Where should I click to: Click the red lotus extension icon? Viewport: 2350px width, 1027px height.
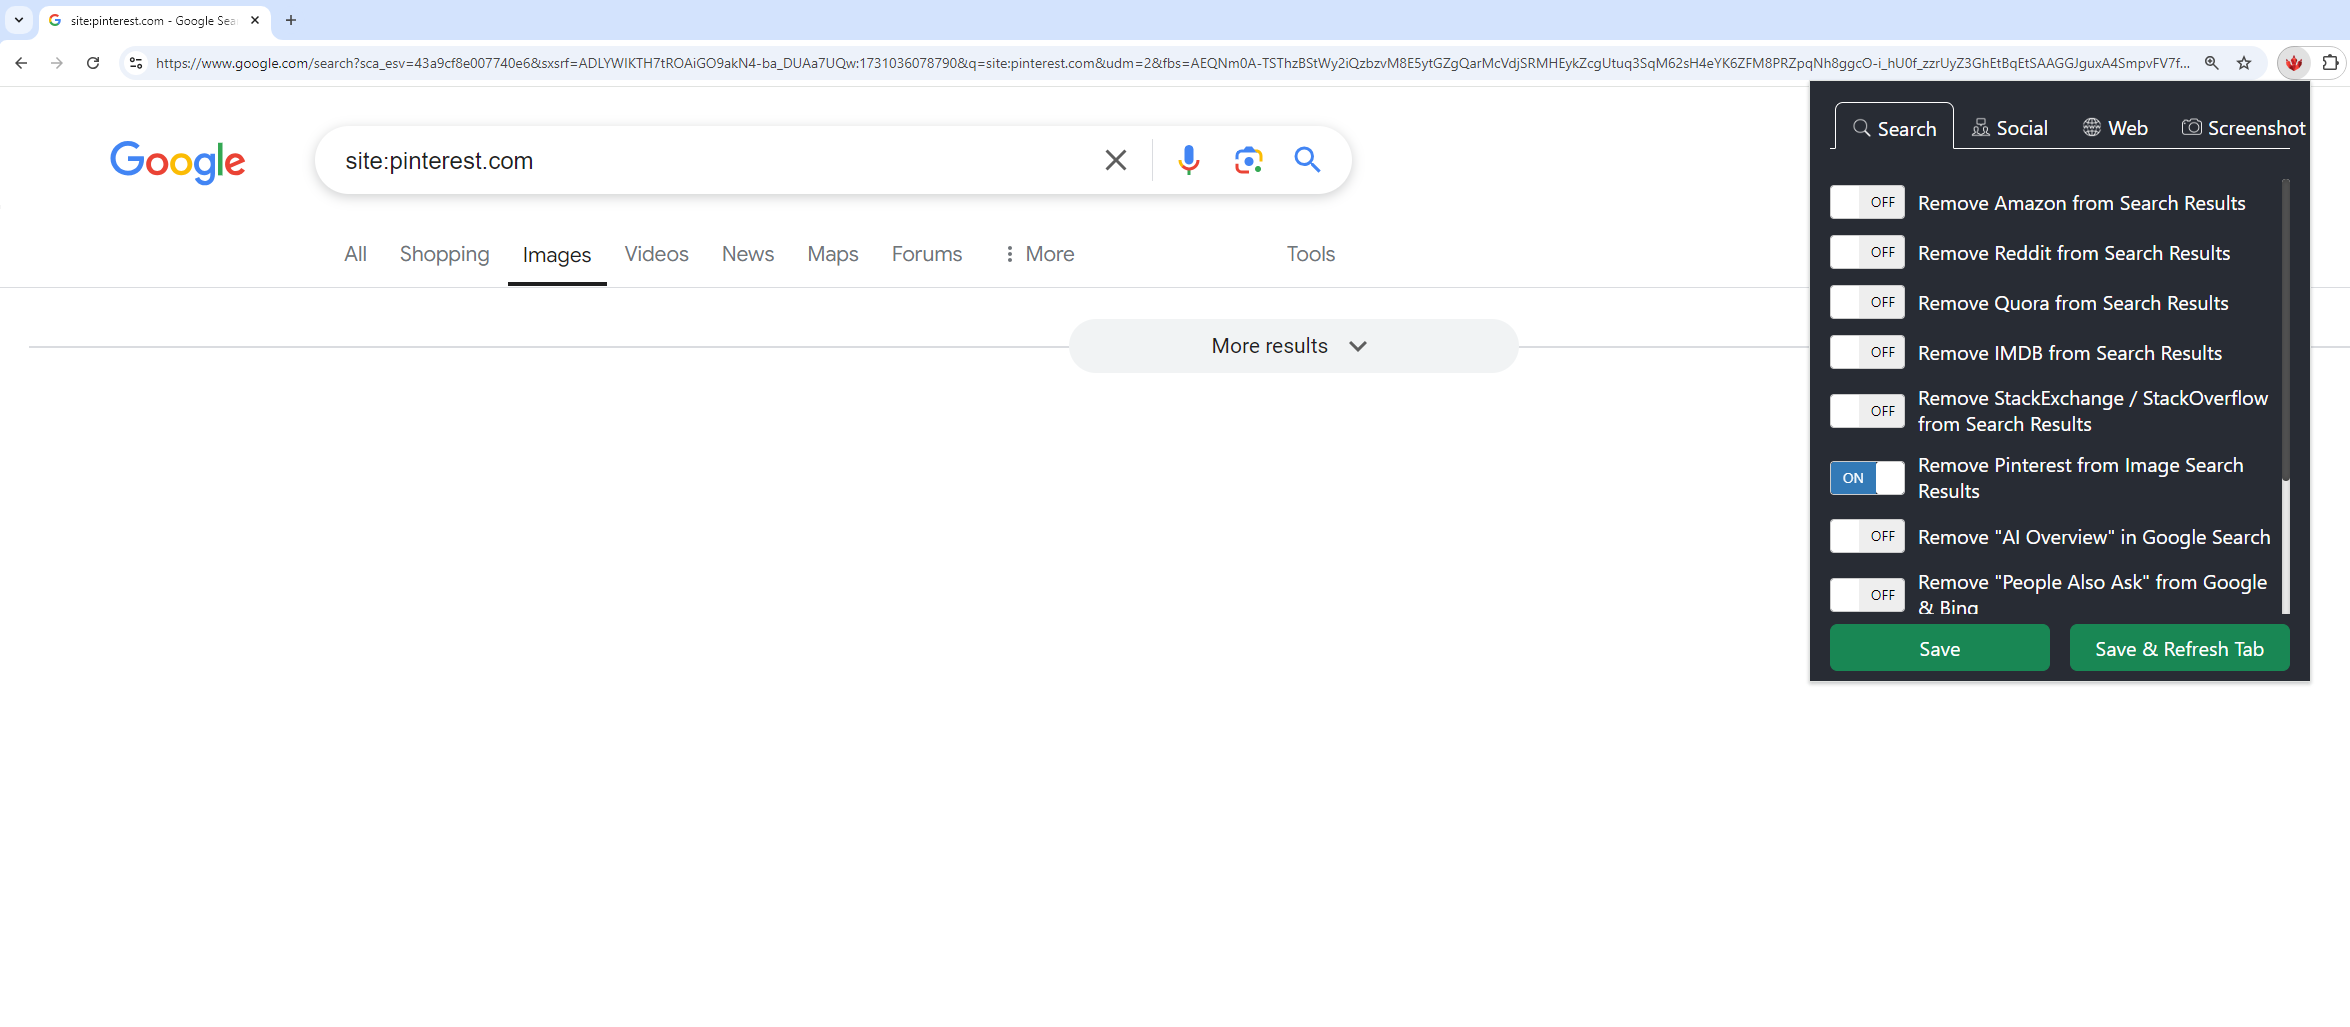(2294, 63)
